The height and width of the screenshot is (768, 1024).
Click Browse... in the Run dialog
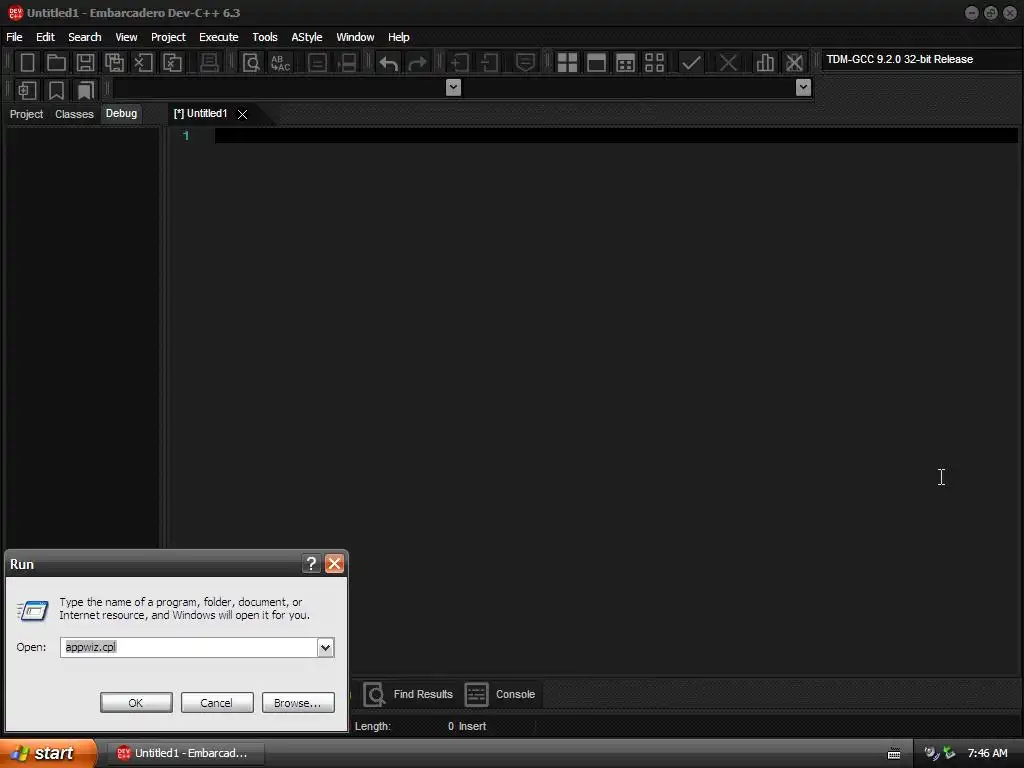click(298, 703)
